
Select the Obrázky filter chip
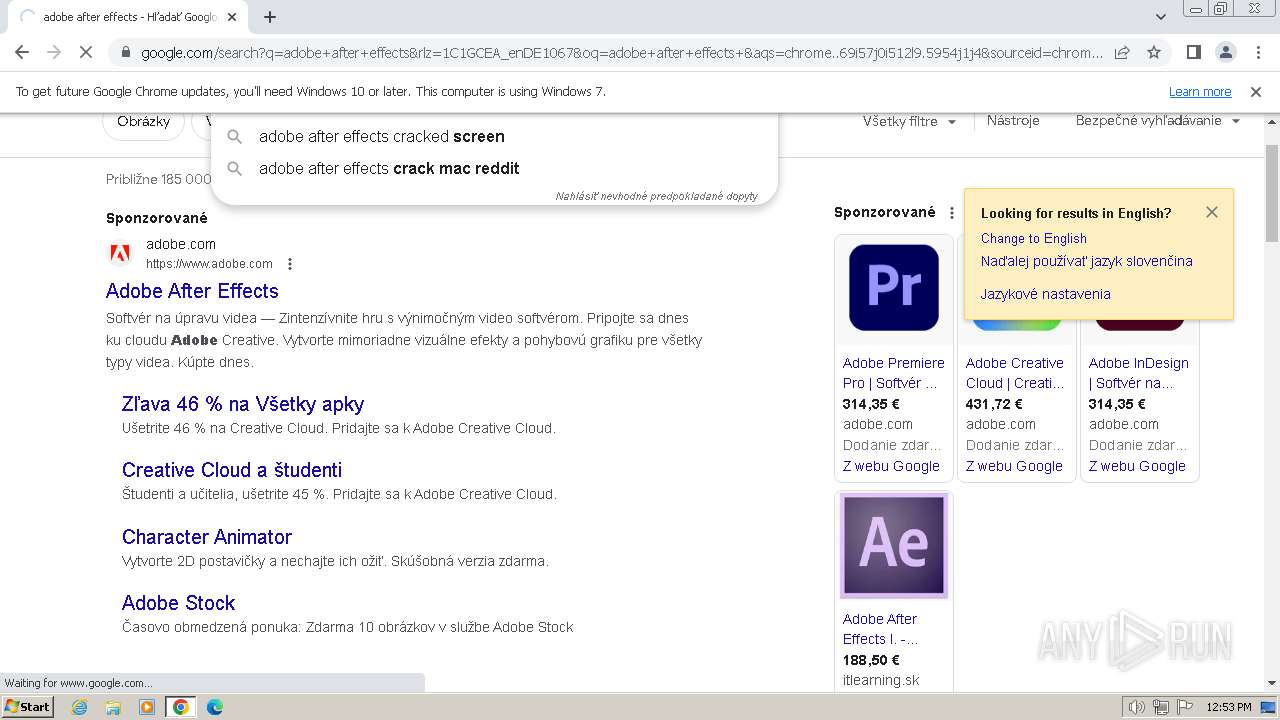[x=143, y=121]
